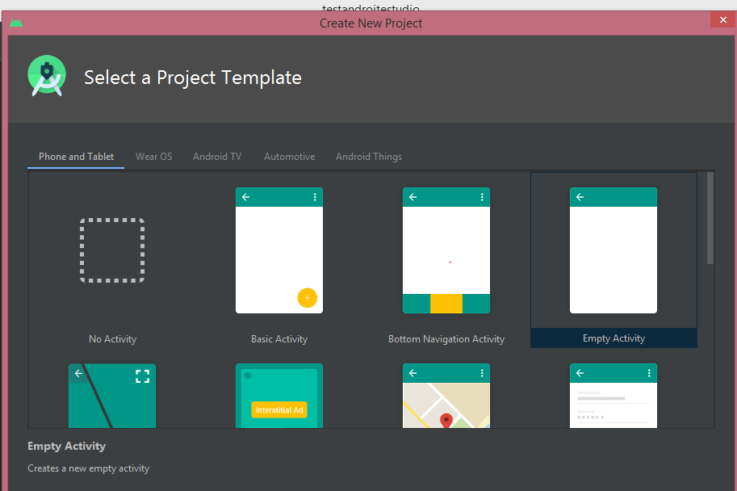Select the Empty Activity template preview
Image resolution: width=737 pixels, height=491 pixels.
pos(613,251)
